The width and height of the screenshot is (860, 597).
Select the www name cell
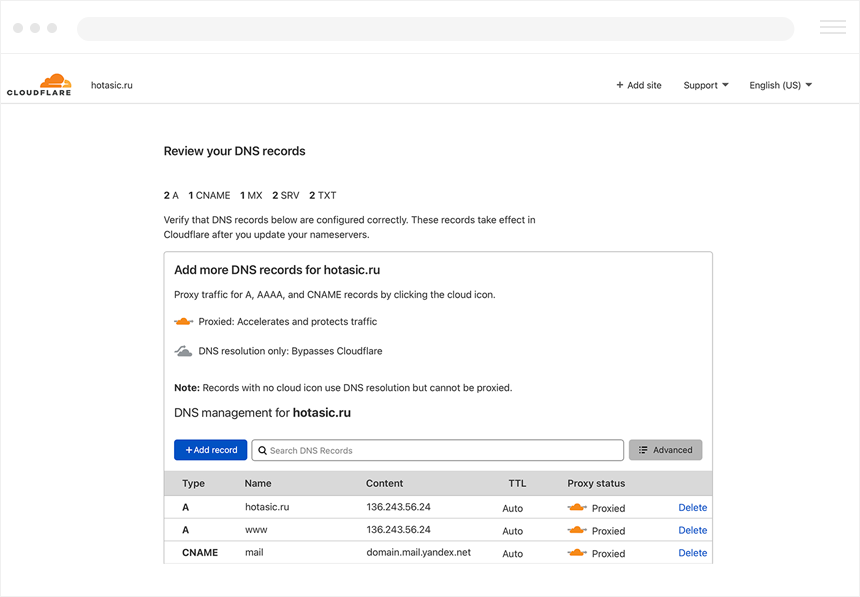[256, 530]
